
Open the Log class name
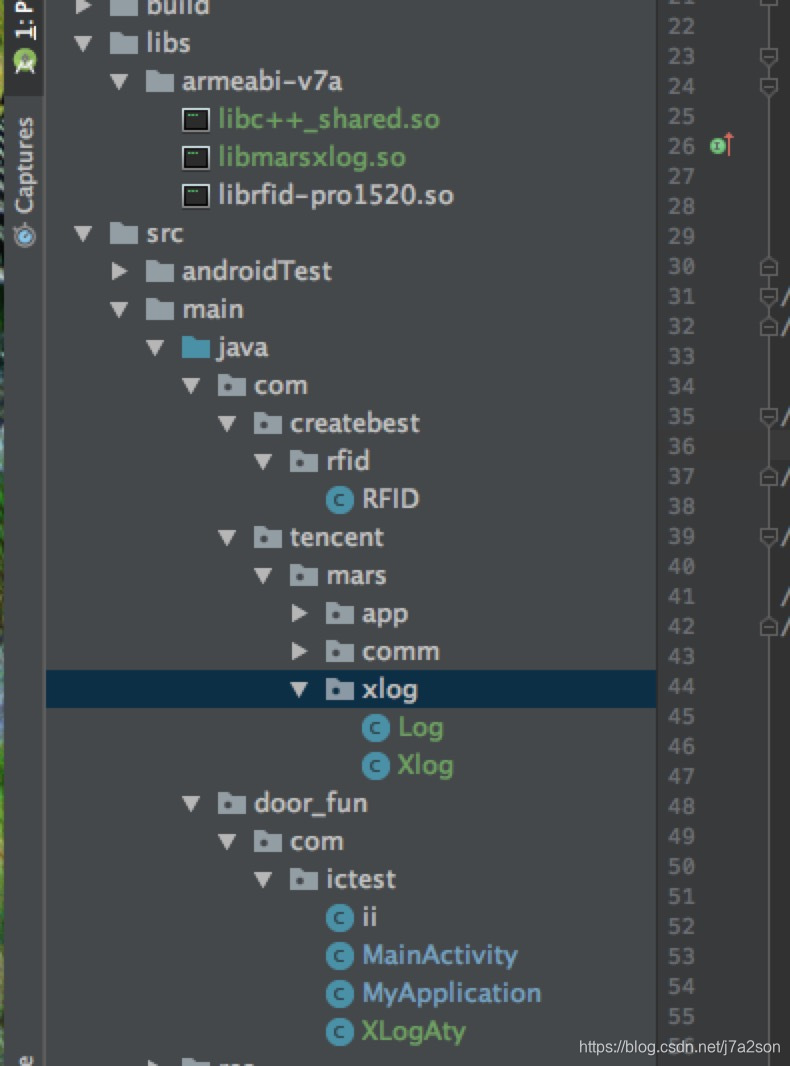click(421, 728)
